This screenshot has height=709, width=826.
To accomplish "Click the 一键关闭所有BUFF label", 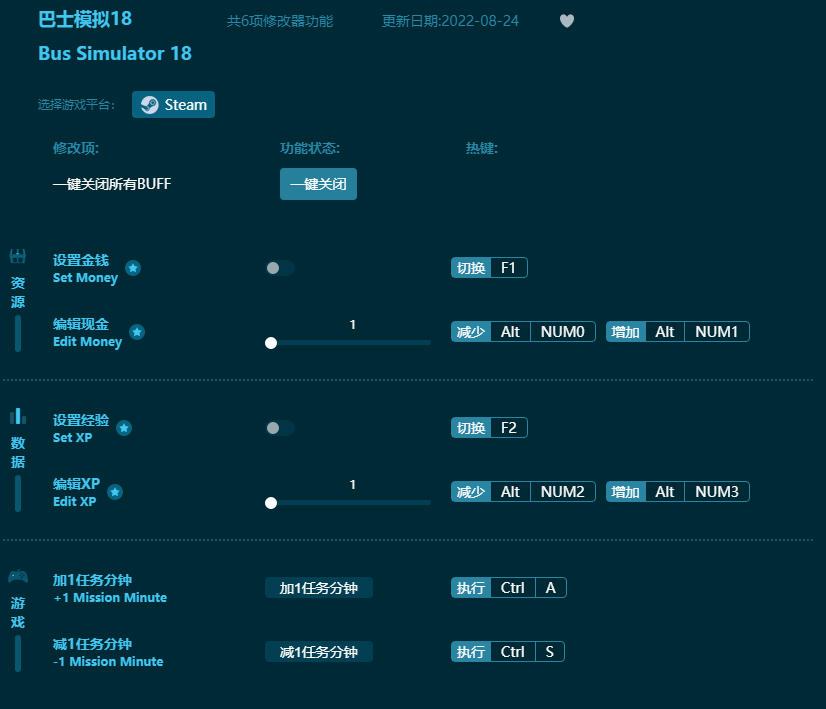I will coord(112,184).
